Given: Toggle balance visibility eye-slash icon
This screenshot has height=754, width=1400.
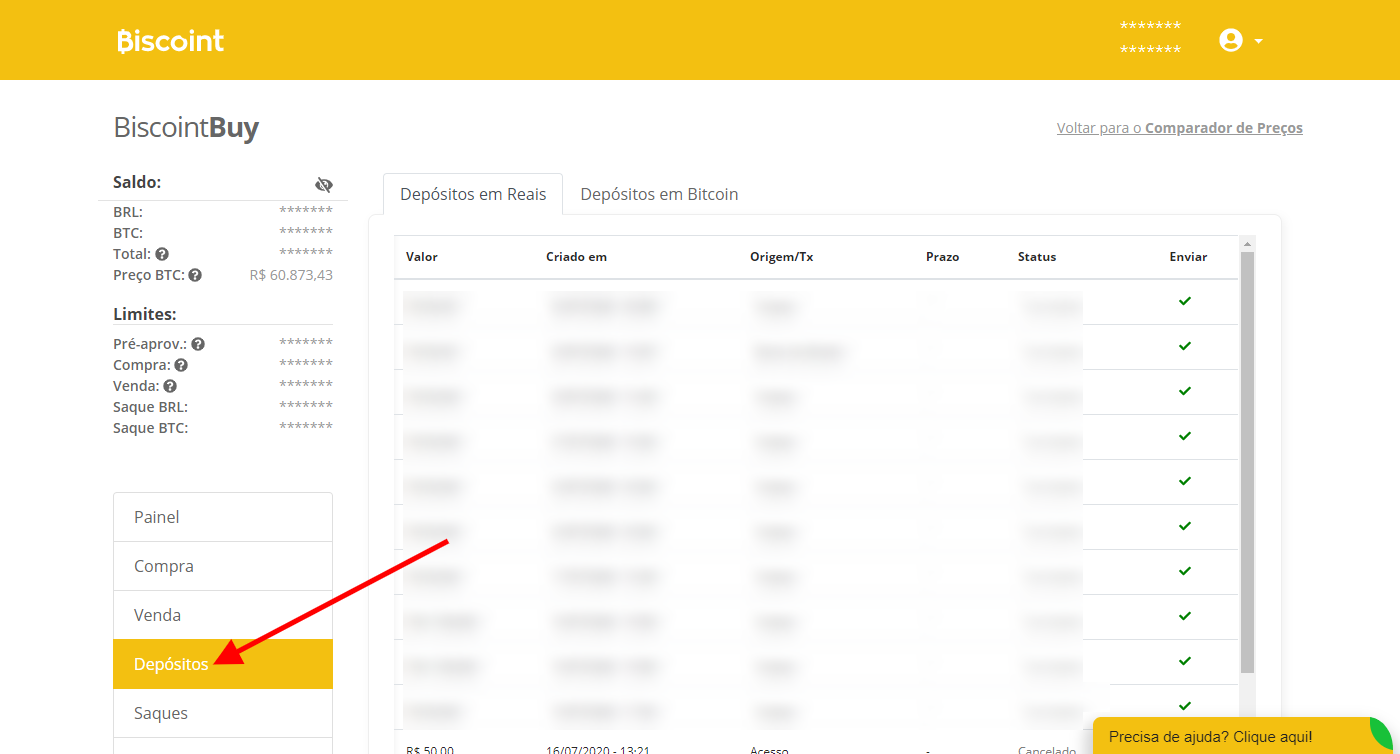Looking at the screenshot, I should click(324, 184).
